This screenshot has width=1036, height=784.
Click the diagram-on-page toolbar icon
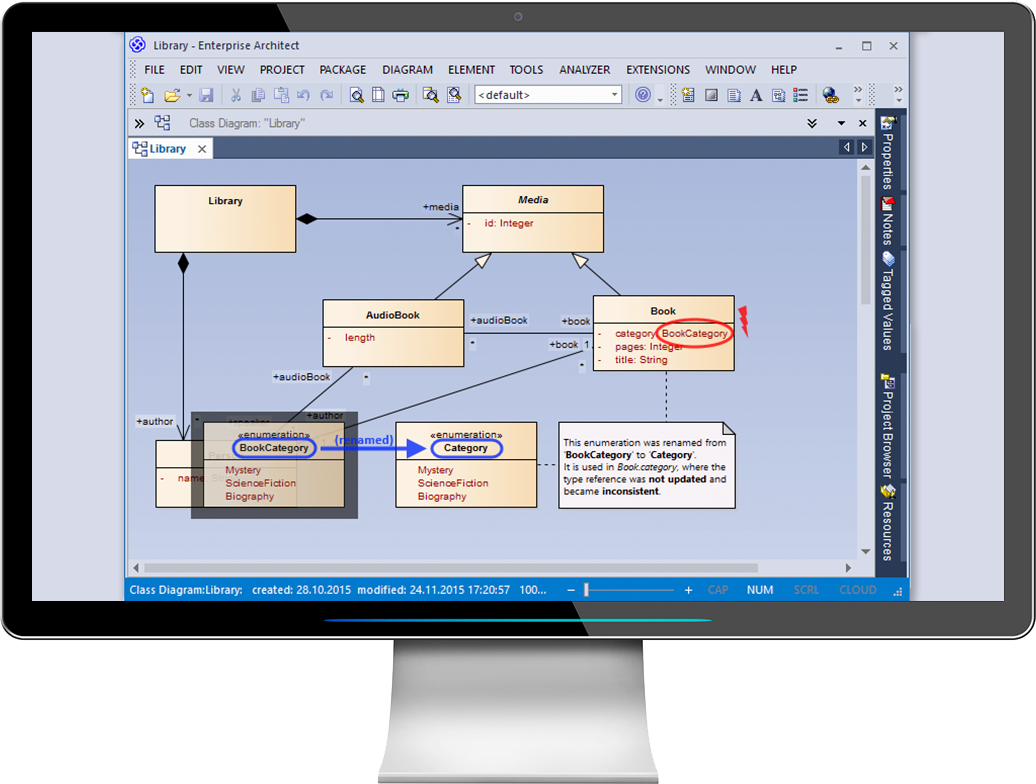click(x=778, y=95)
